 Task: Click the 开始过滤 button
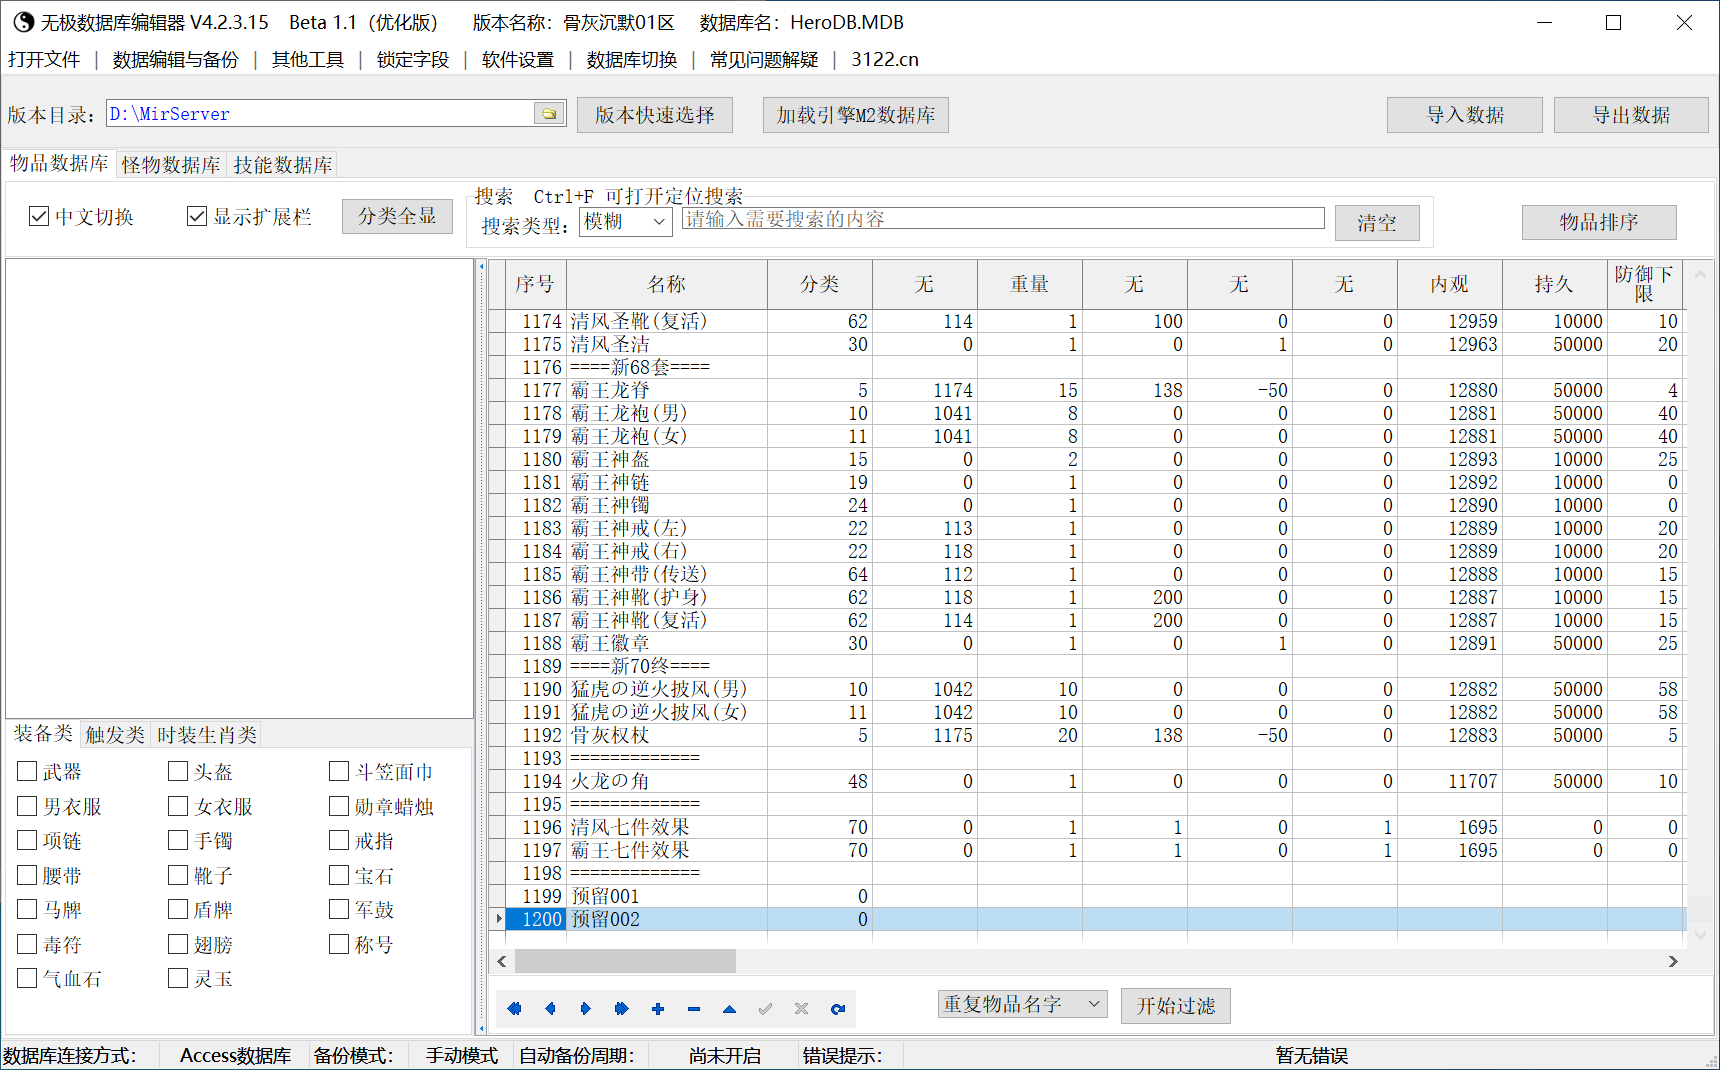pyautogui.click(x=1176, y=1006)
